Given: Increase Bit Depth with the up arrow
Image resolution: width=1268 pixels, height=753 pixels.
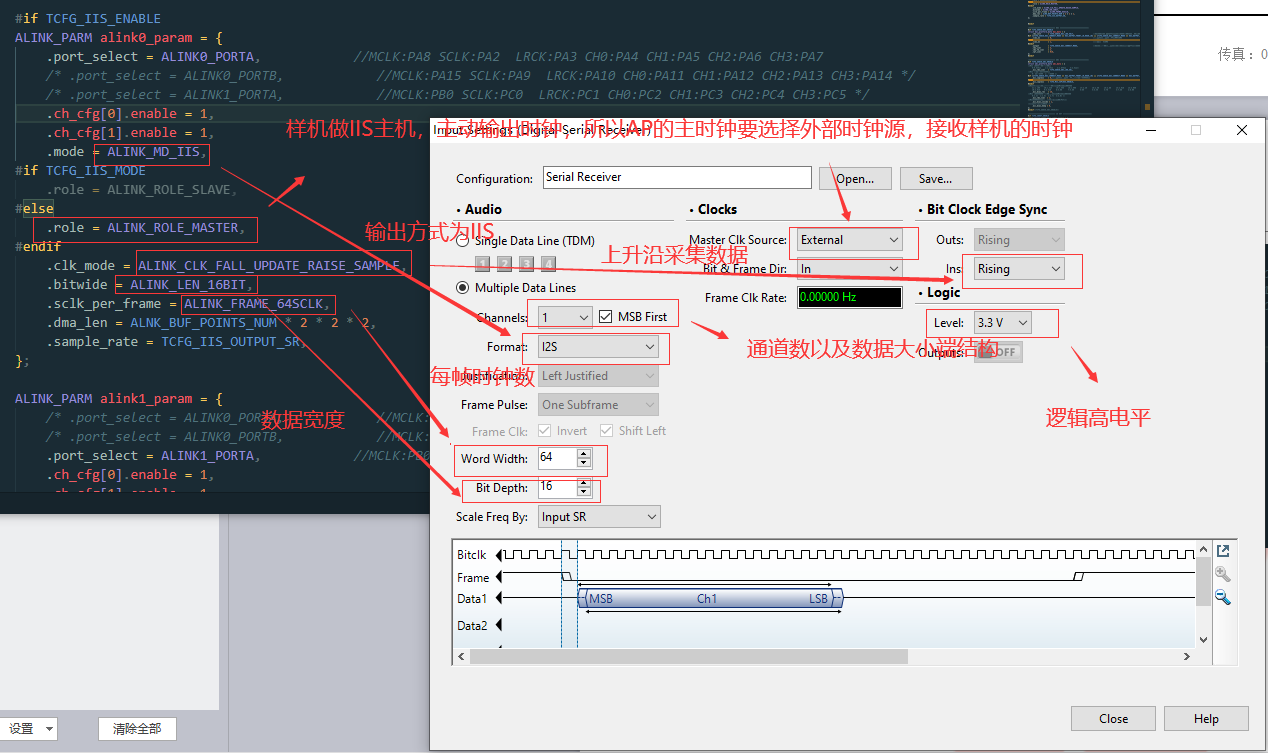Looking at the screenshot, I should tap(584, 482).
